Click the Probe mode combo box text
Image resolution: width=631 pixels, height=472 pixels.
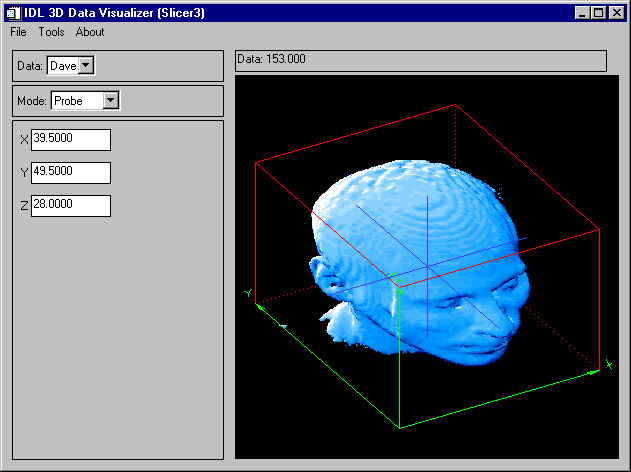76,100
